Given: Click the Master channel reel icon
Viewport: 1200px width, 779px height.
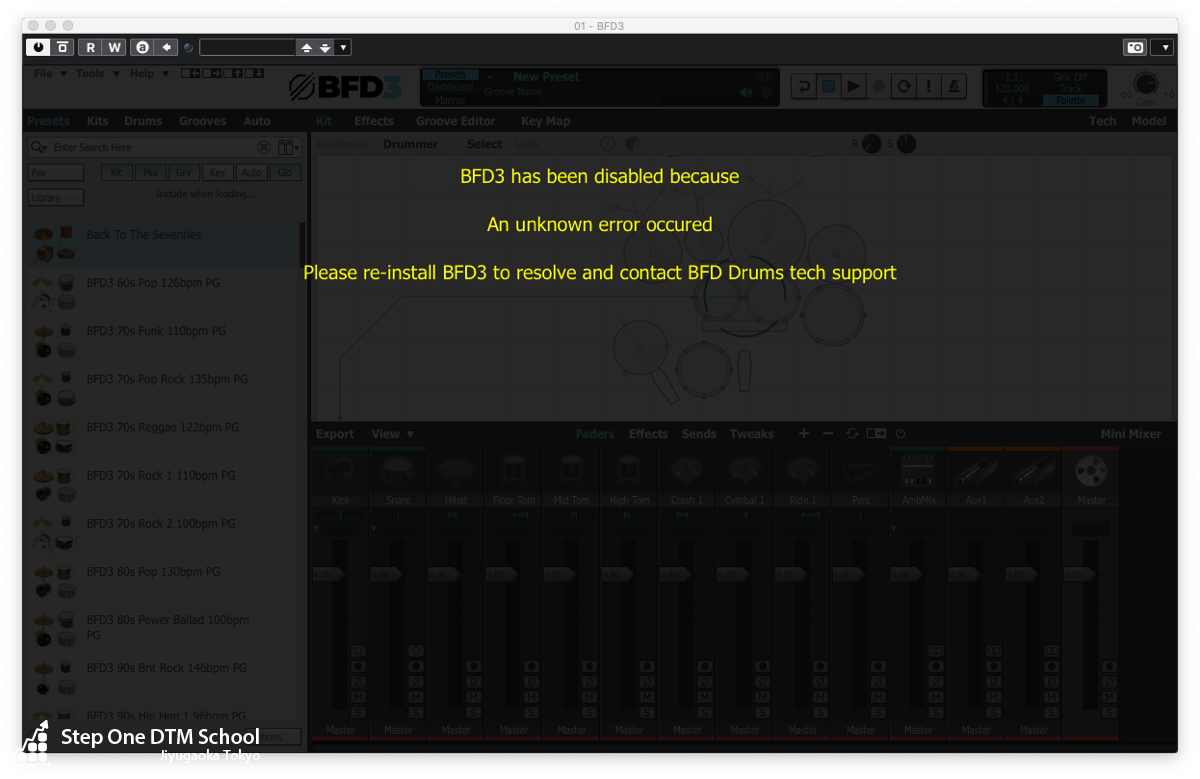Looking at the screenshot, I should [x=1091, y=471].
